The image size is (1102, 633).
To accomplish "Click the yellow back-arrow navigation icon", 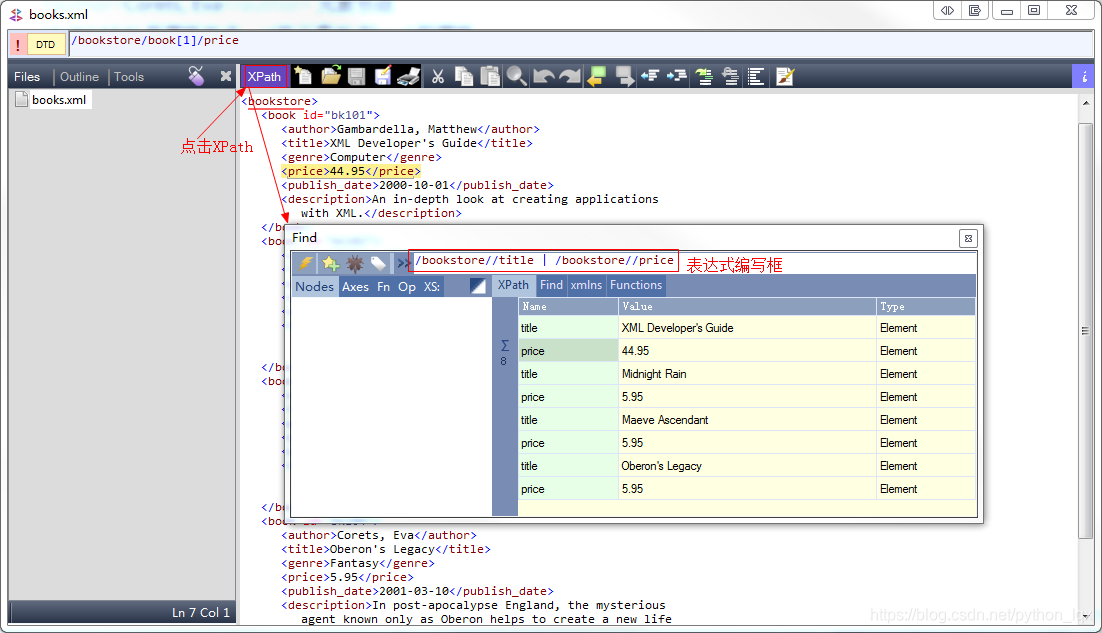I will pyautogui.click(x=596, y=77).
